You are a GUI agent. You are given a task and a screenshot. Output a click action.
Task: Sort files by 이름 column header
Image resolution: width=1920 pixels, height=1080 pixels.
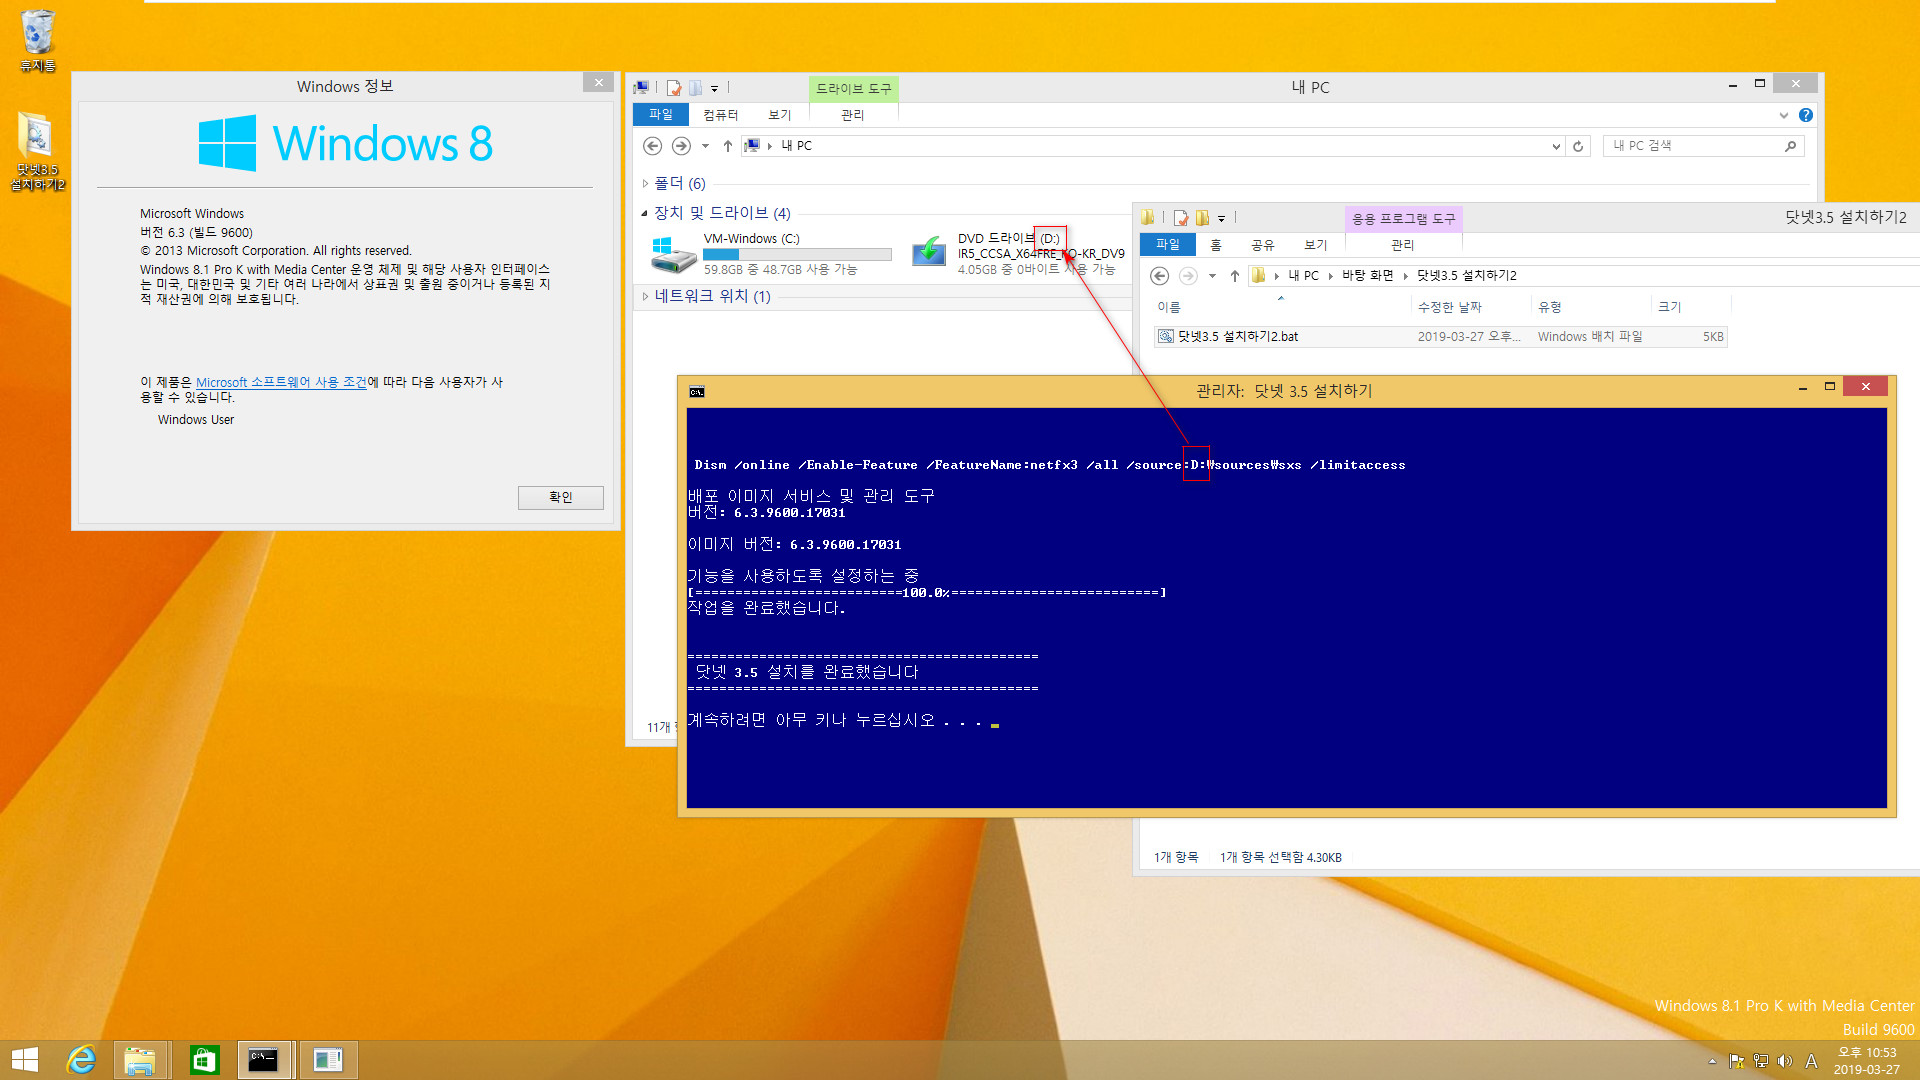1281,307
